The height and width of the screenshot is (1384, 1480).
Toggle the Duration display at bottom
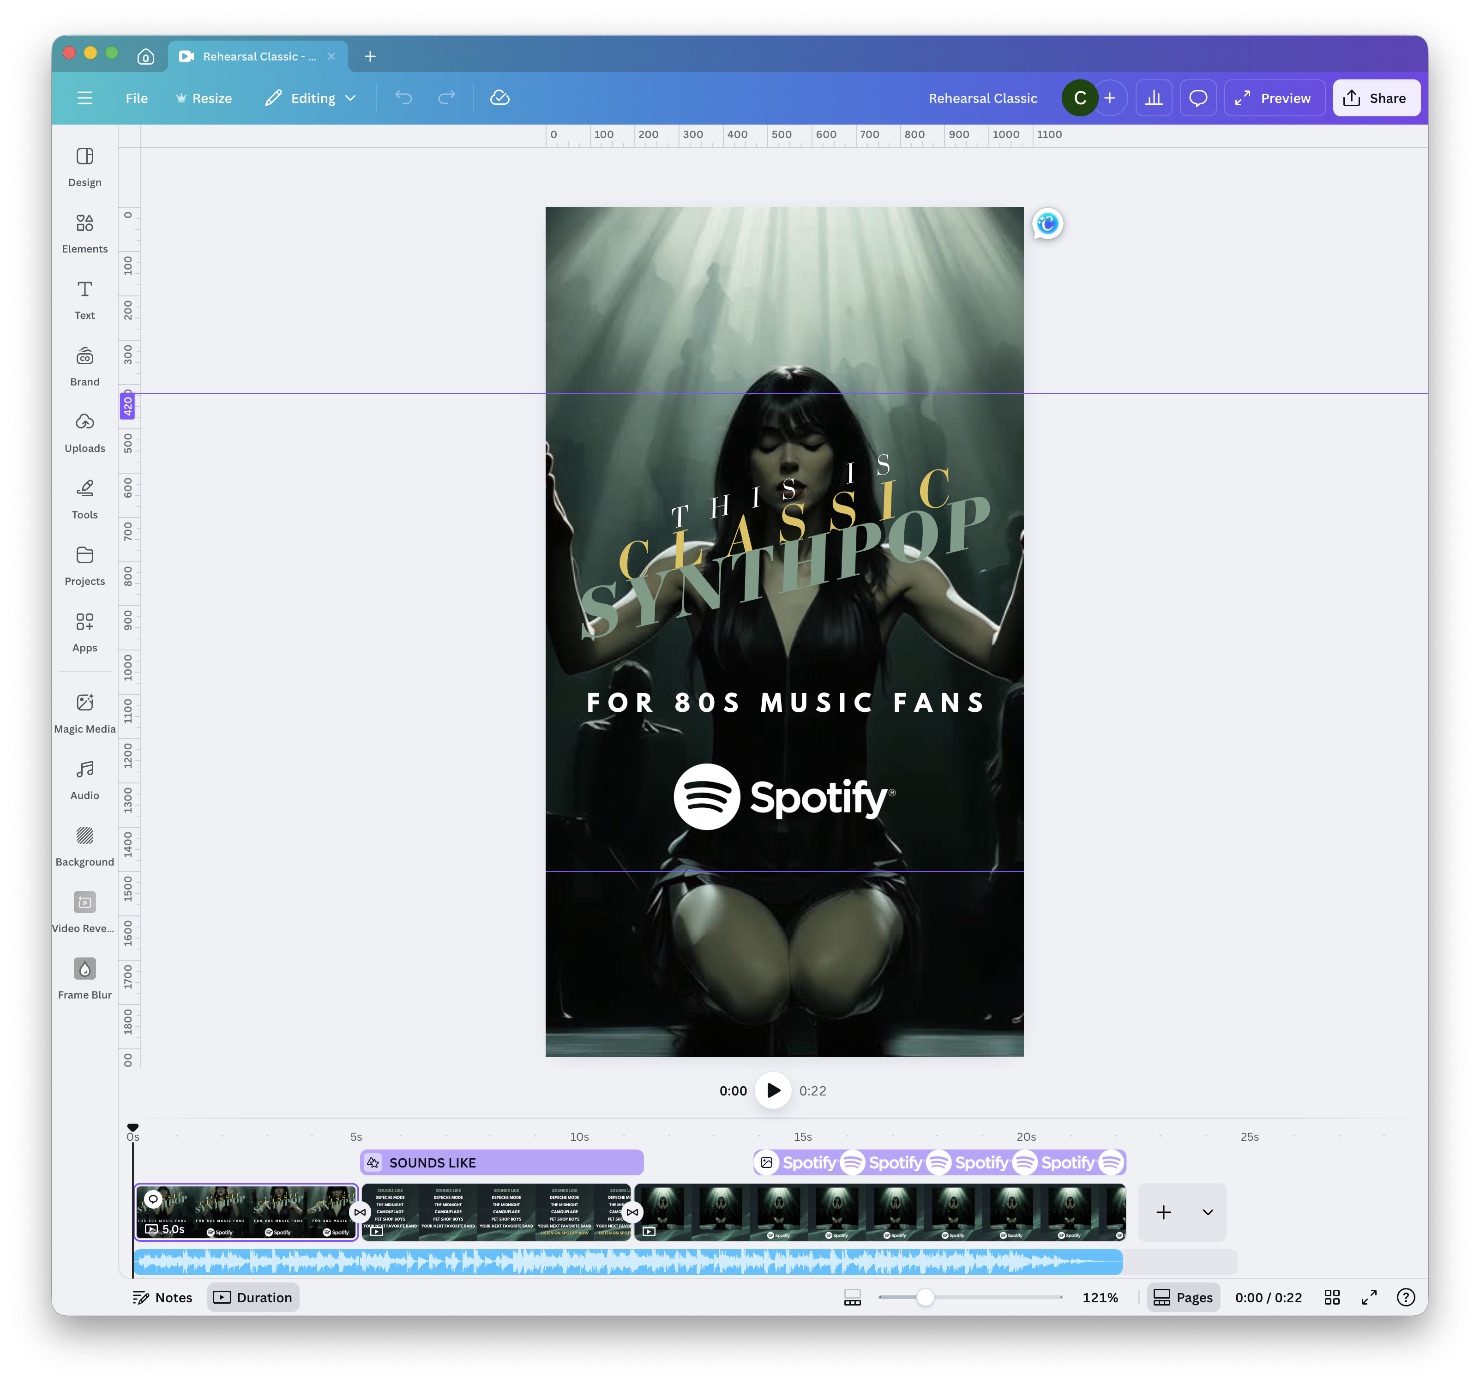(253, 1297)
